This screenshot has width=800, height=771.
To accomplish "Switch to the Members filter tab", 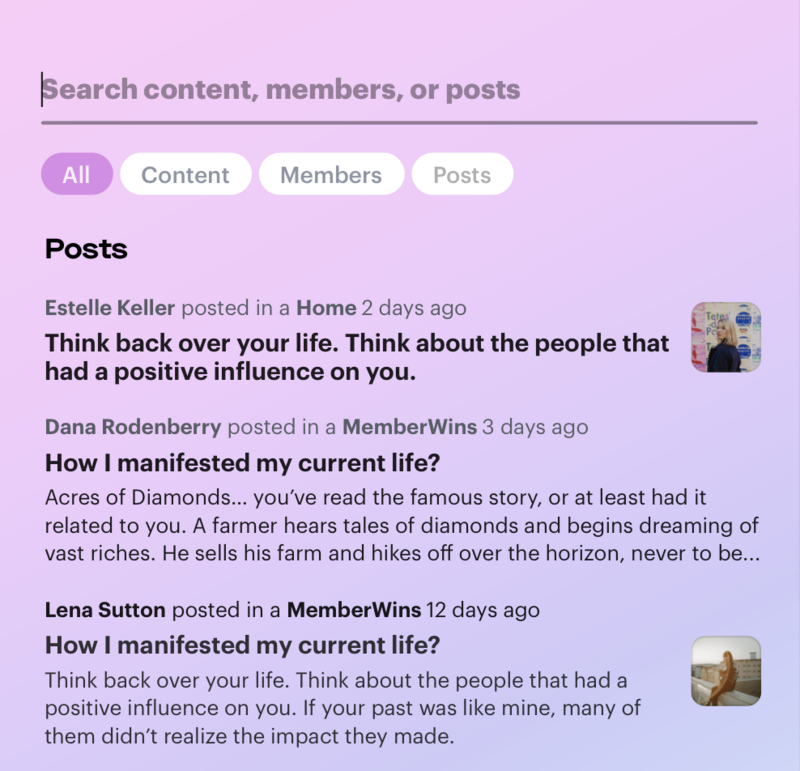I will [331, 174].
